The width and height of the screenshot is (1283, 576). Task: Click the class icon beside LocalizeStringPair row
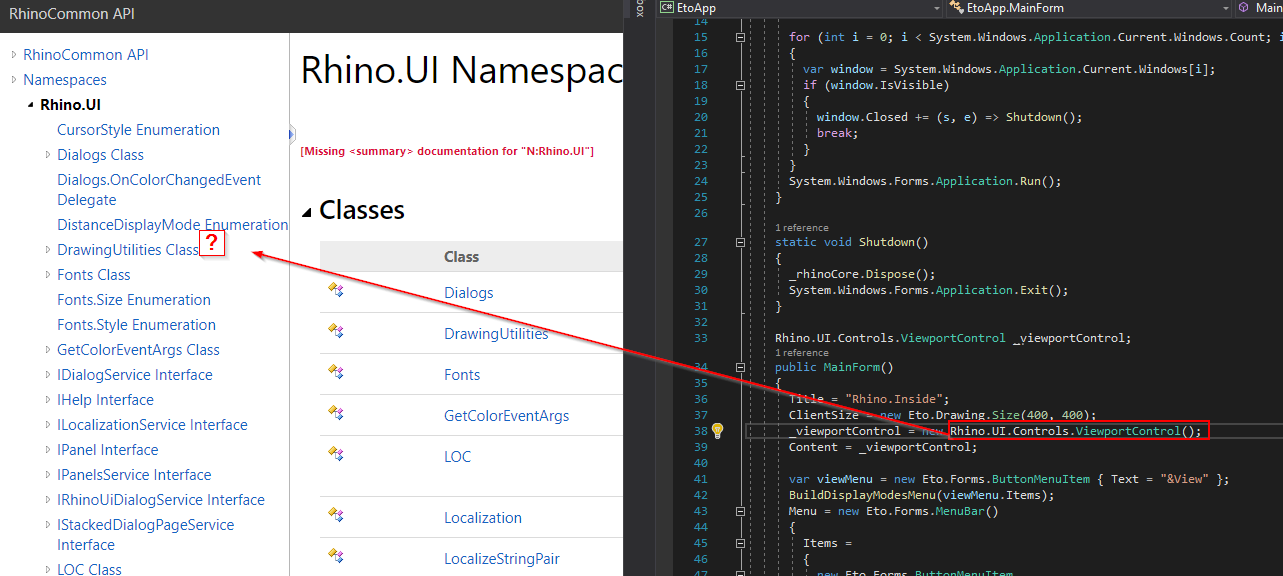336,556
